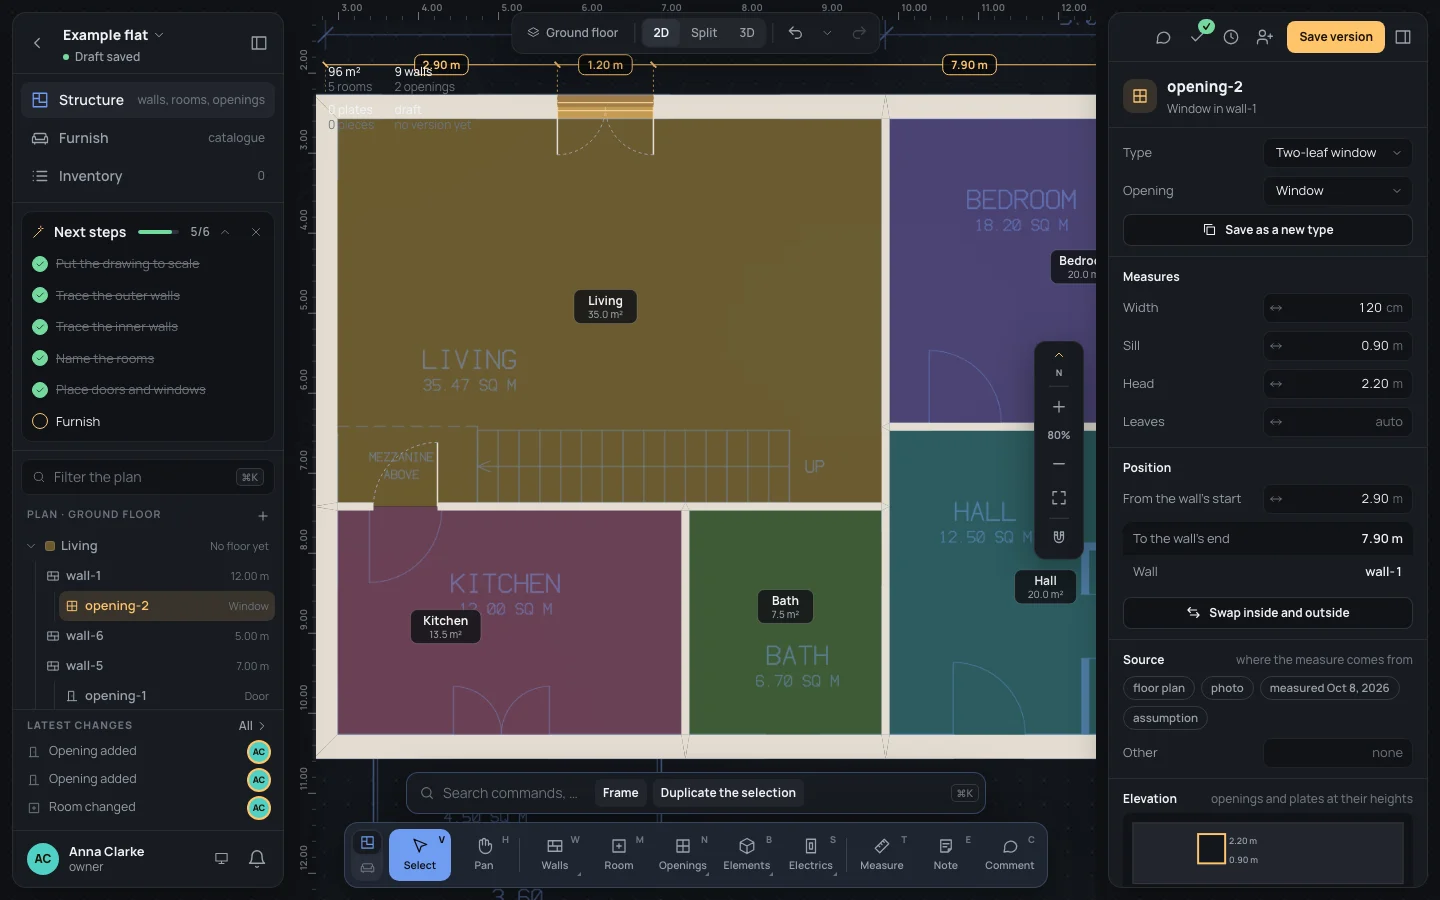Collapse the left sidebar panel icon

tap(259, 43)
